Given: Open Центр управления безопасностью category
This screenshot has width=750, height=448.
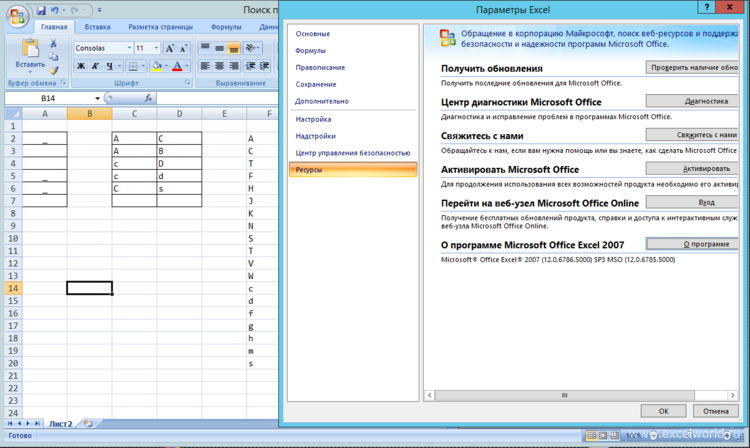Looking at the screenshot, I should [353, 153].
